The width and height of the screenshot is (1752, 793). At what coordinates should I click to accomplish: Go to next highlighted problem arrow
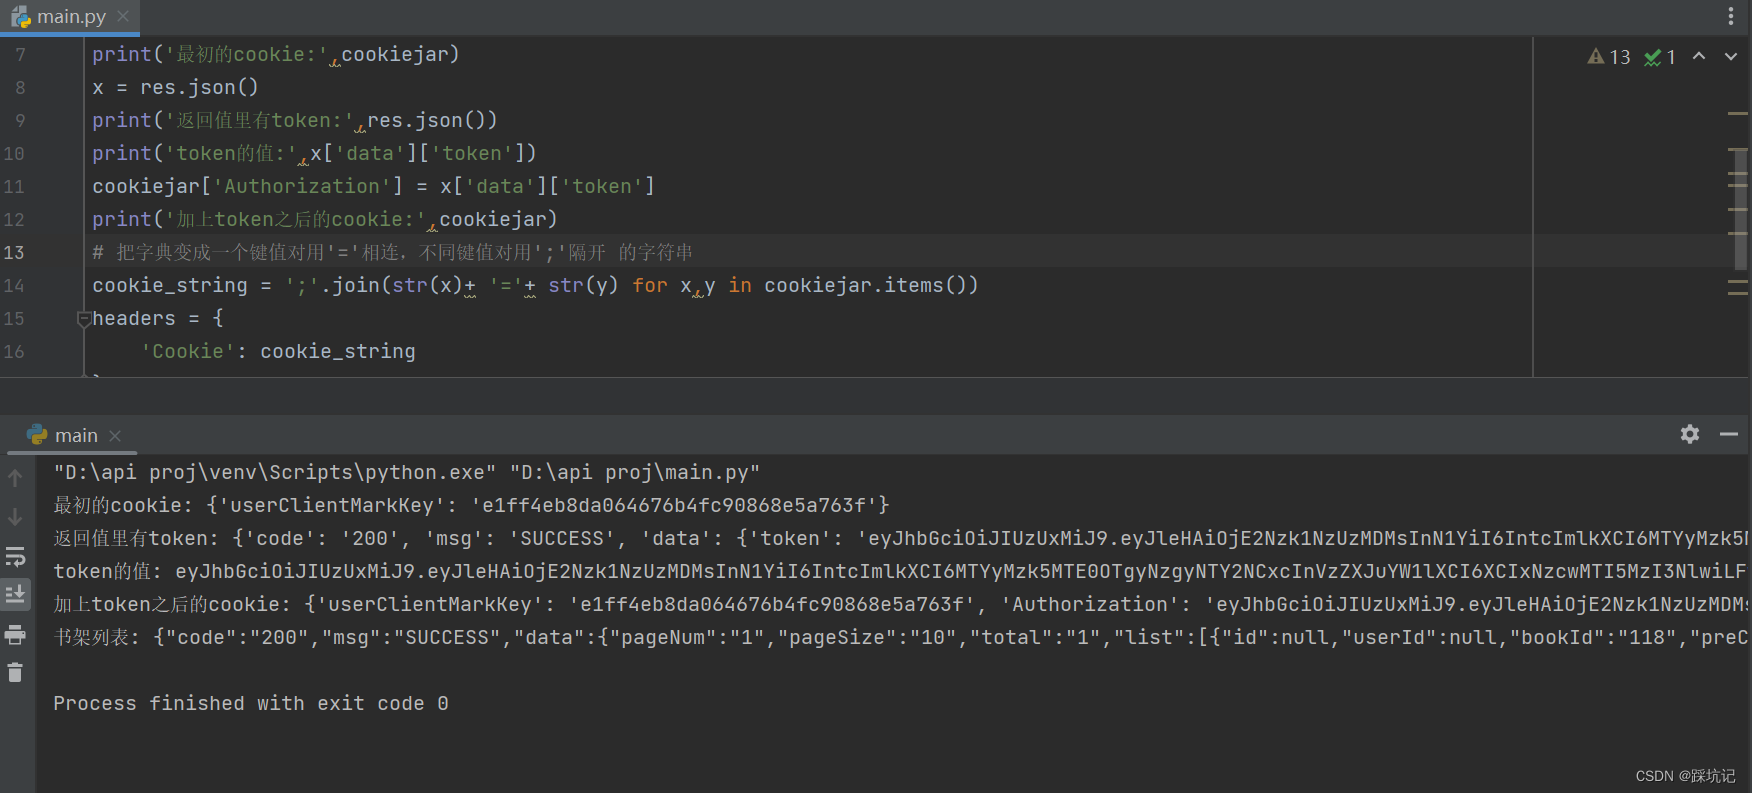pyautogui.click(x=1731, y=57)
